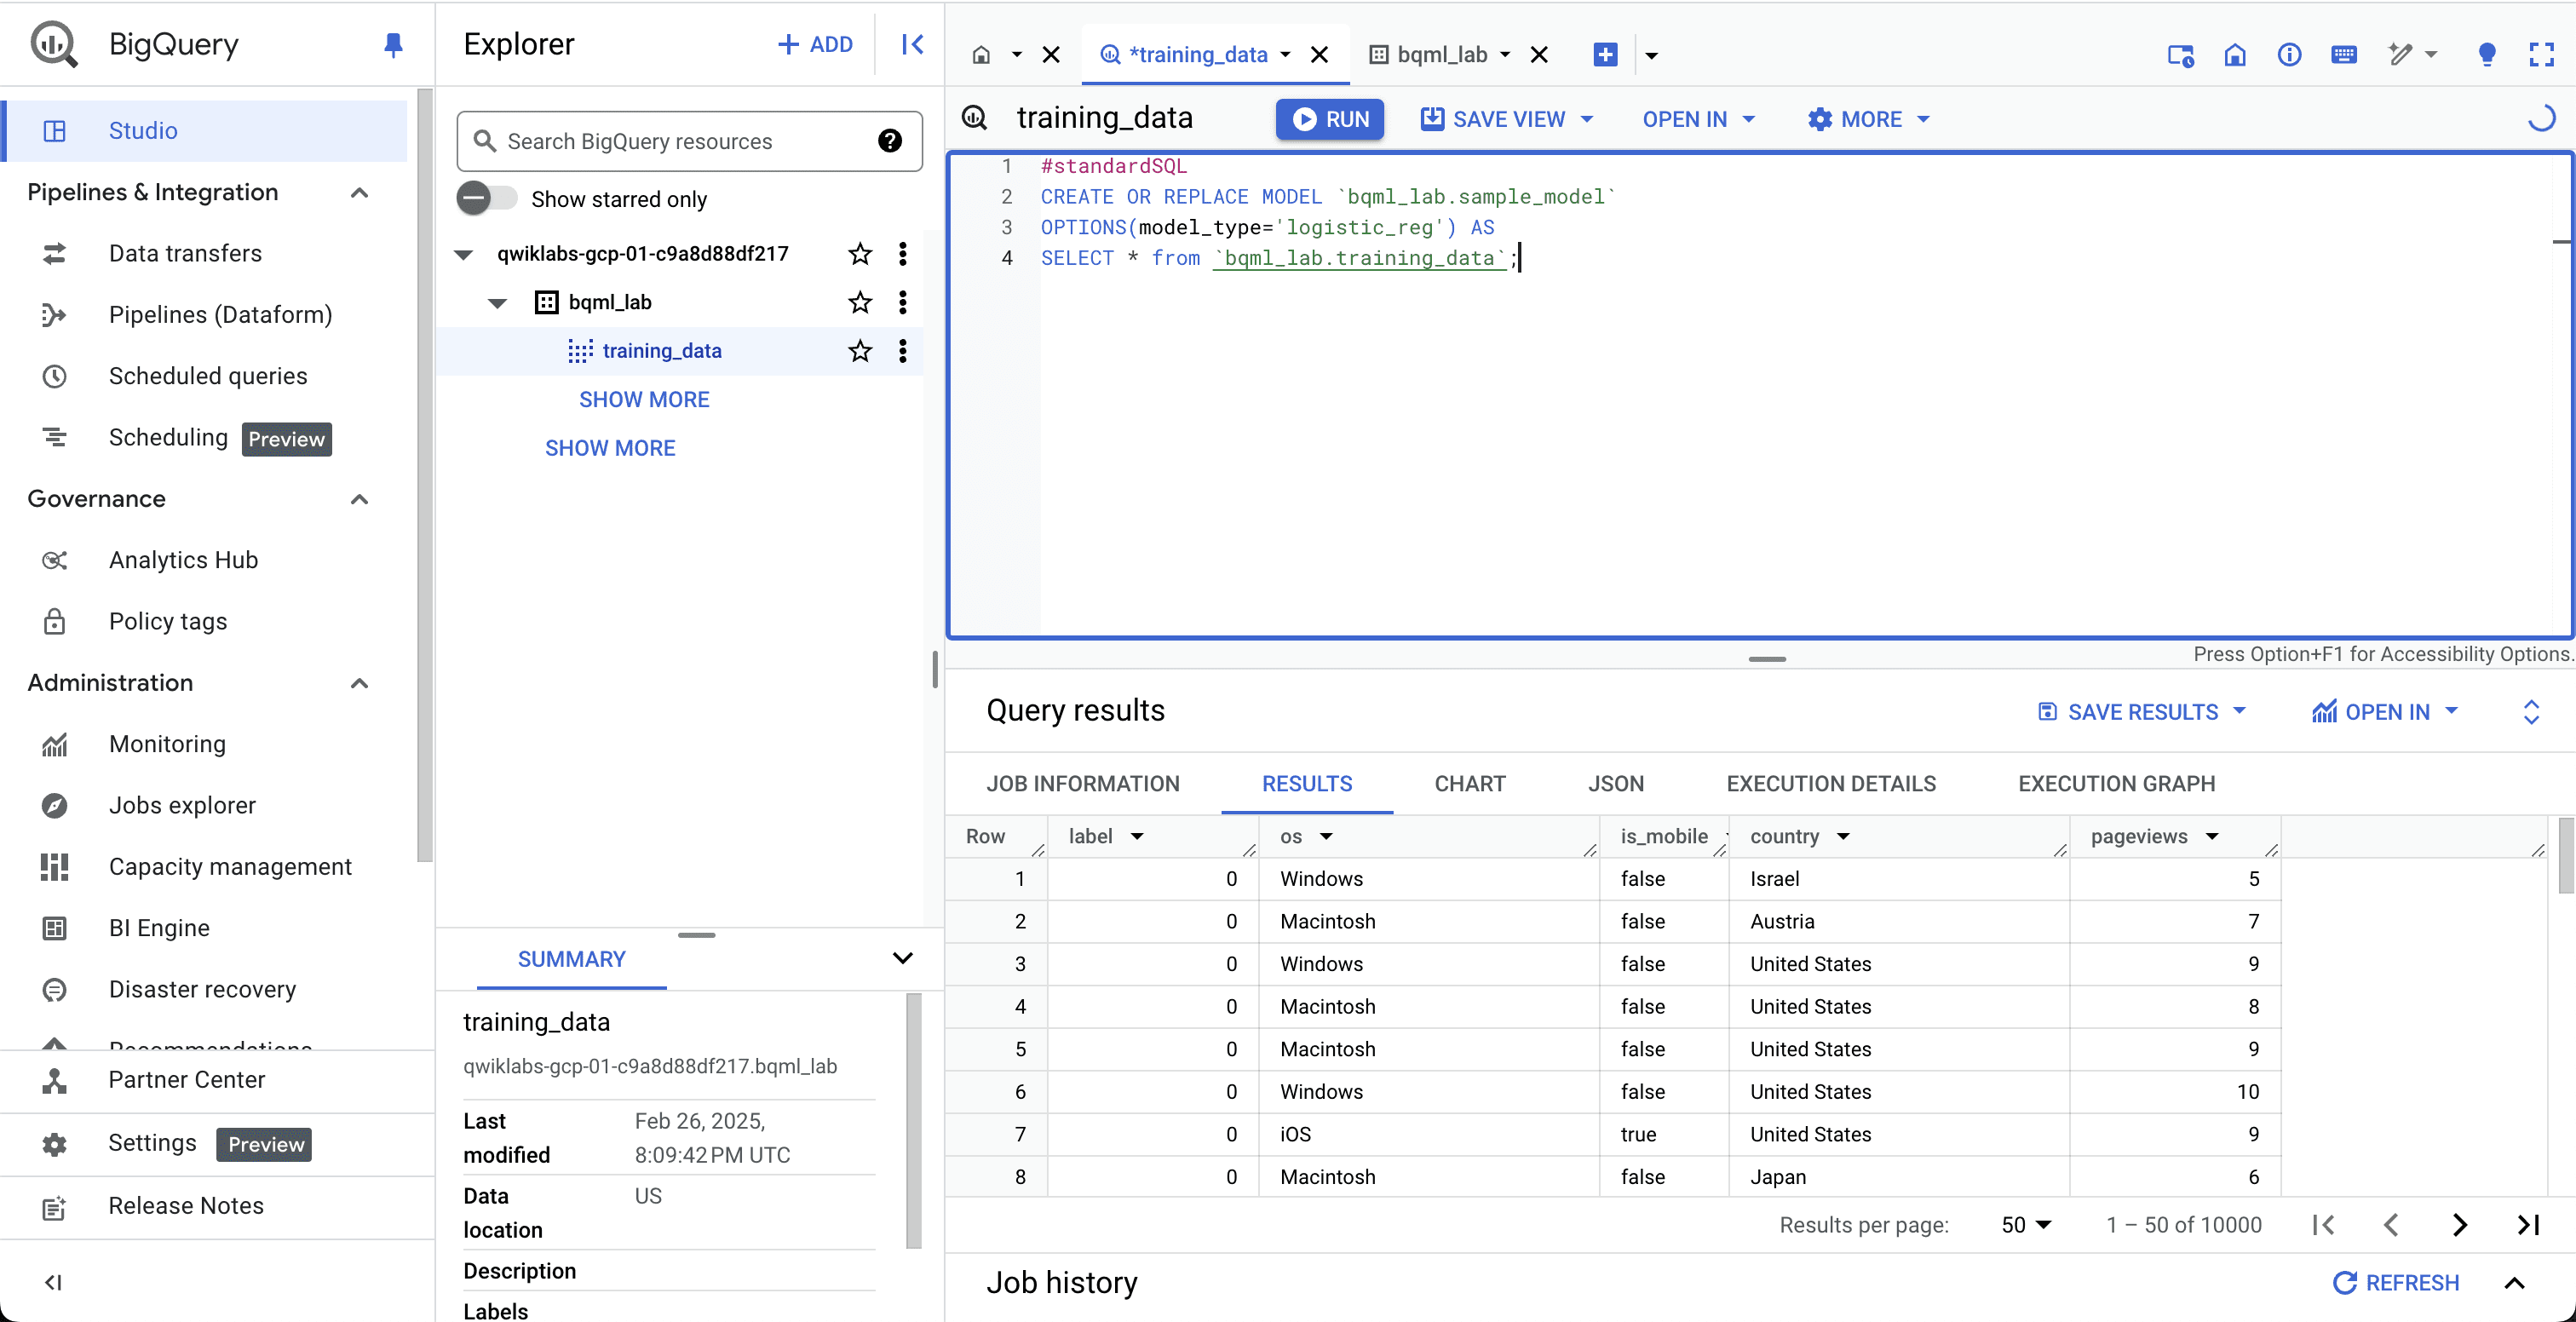Collapse Governance section
2576x1322 pixels.
[x=360, y=499]
